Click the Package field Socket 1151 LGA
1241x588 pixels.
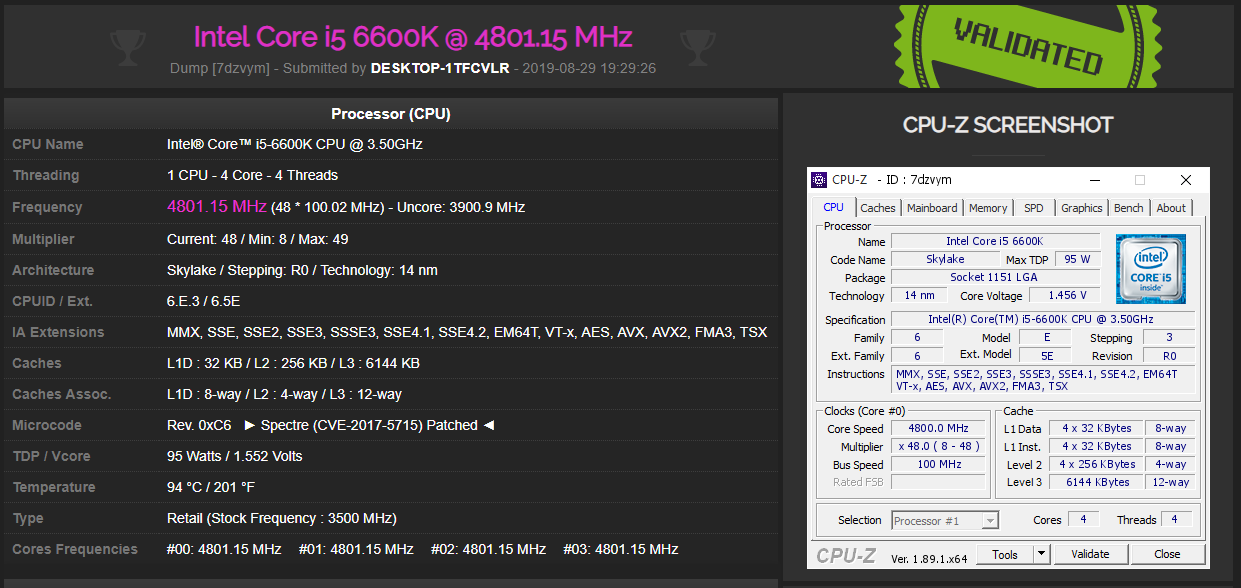point(995,277)
